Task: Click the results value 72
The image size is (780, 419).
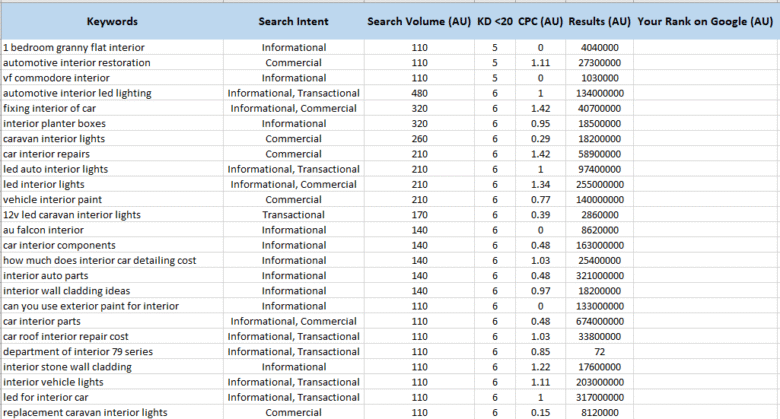Action: (x=599, y=352)
